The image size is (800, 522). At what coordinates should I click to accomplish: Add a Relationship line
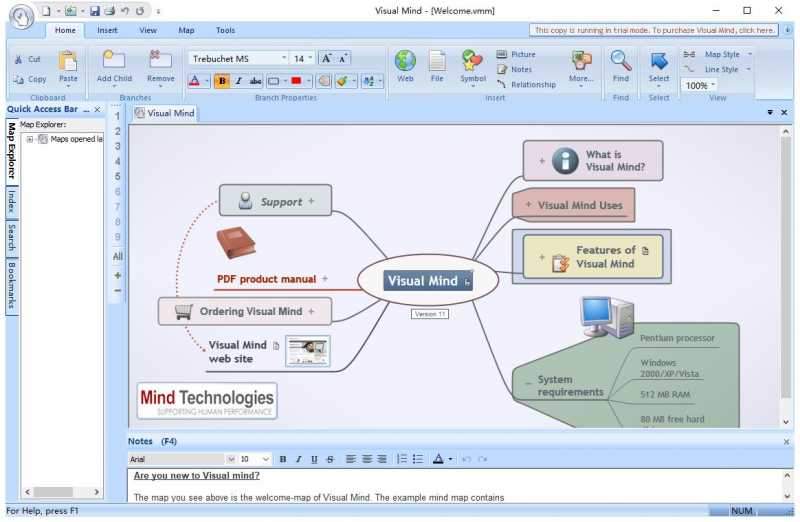pos(526,84)
